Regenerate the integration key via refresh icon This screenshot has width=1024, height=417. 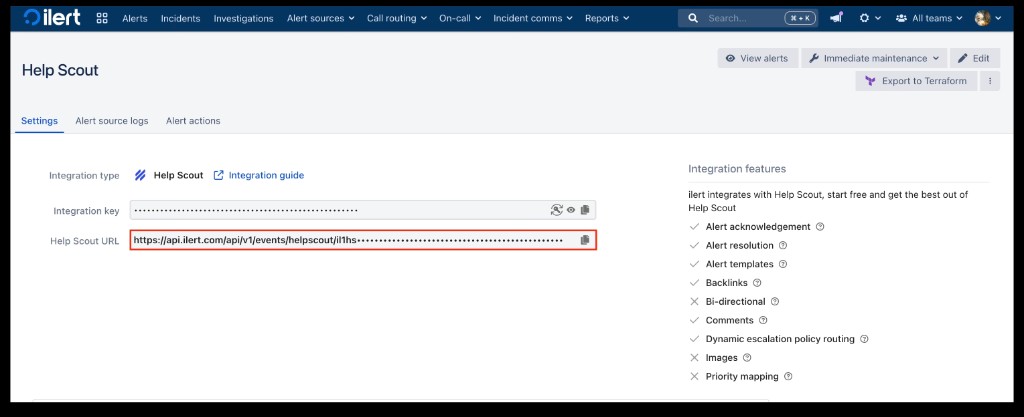pyautogui.click(x=556, y=210)
